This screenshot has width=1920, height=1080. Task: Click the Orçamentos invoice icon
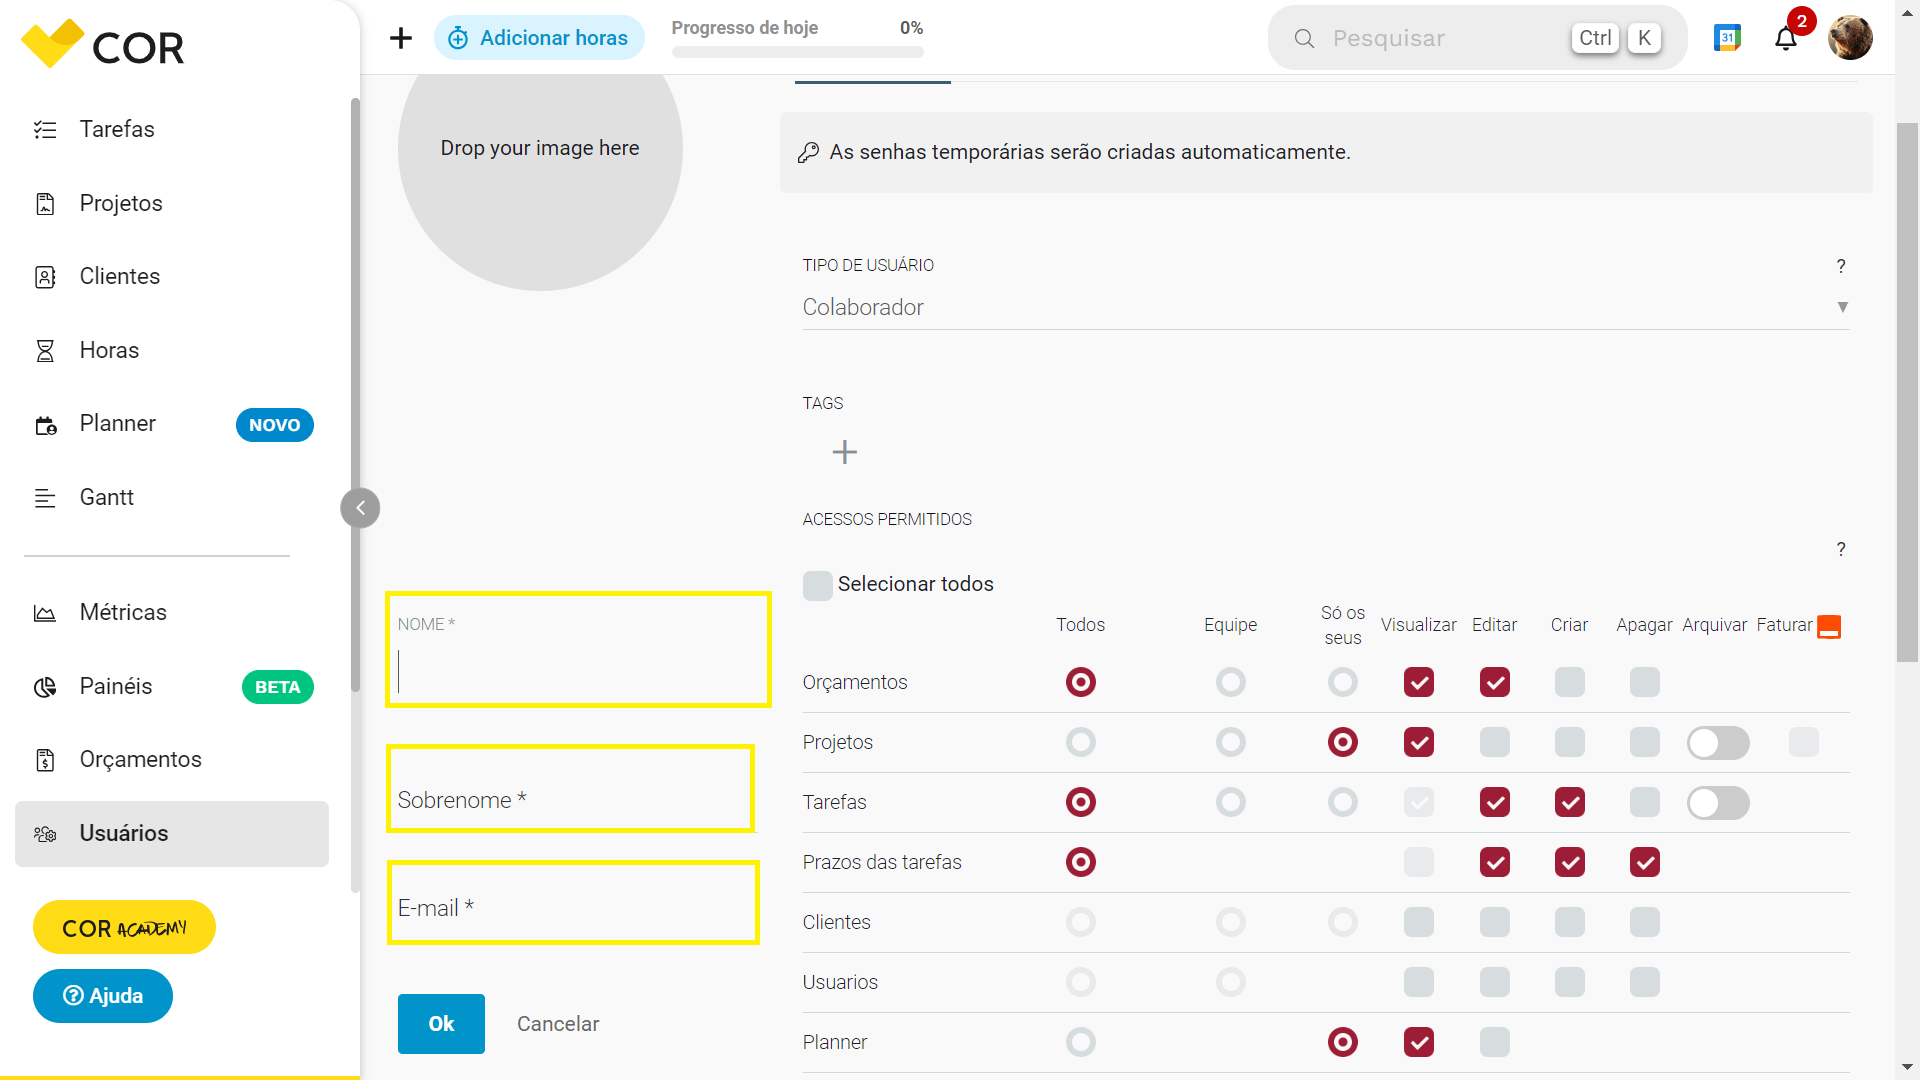tap(45, 760)
